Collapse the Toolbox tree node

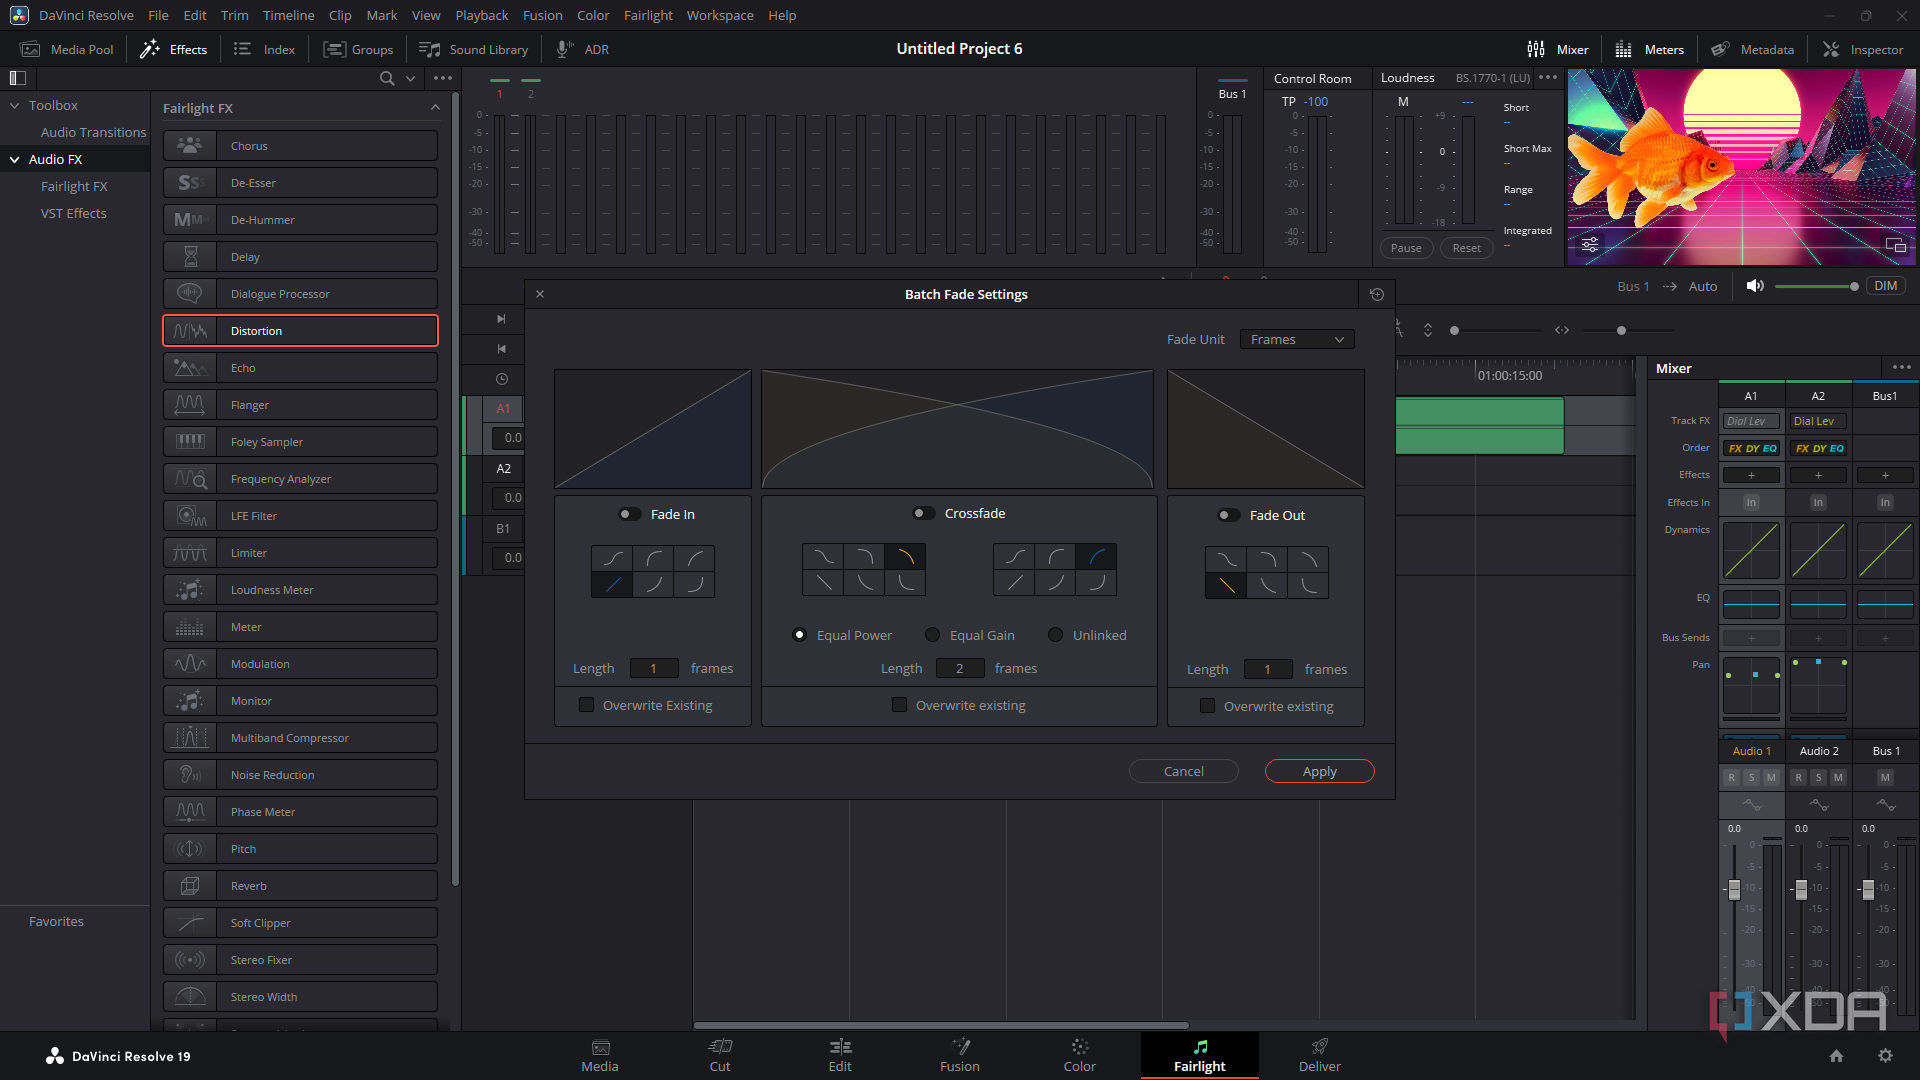click(15, 105)
